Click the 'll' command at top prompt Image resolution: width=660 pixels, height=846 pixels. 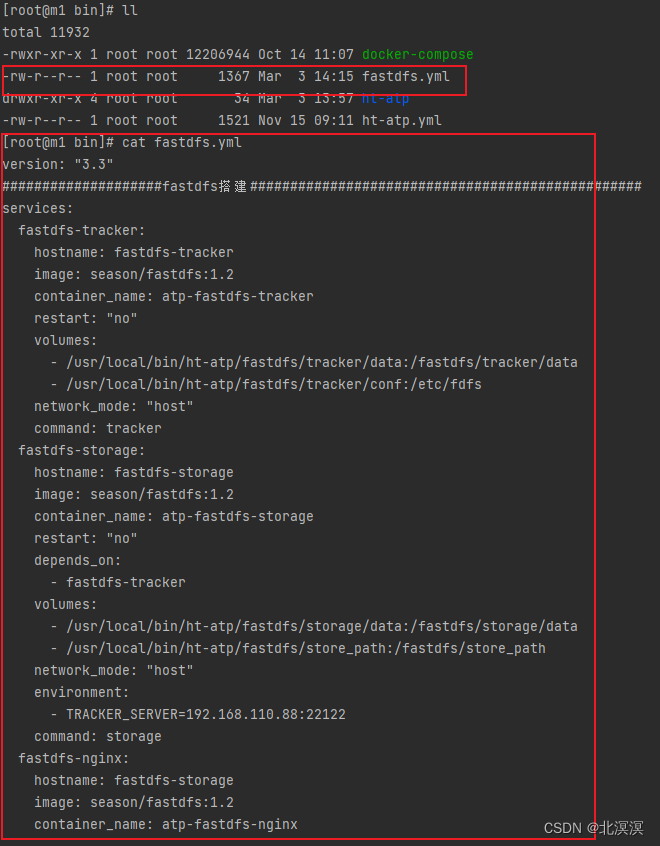[130, 11]
